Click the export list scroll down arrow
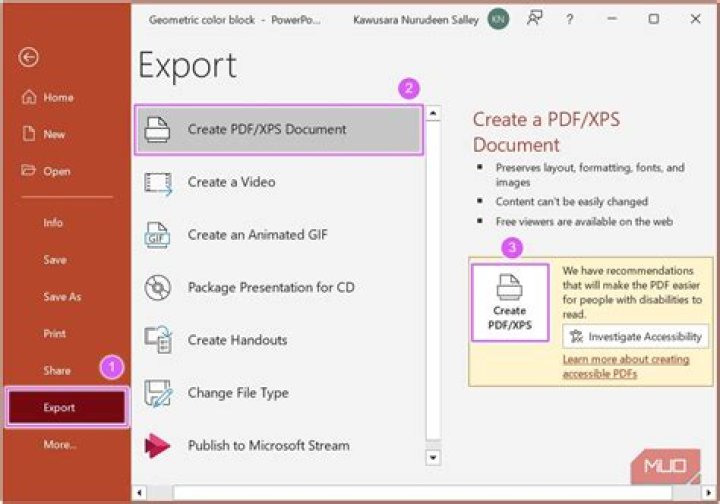Screen dimensions: 720x504 point(433,458)
